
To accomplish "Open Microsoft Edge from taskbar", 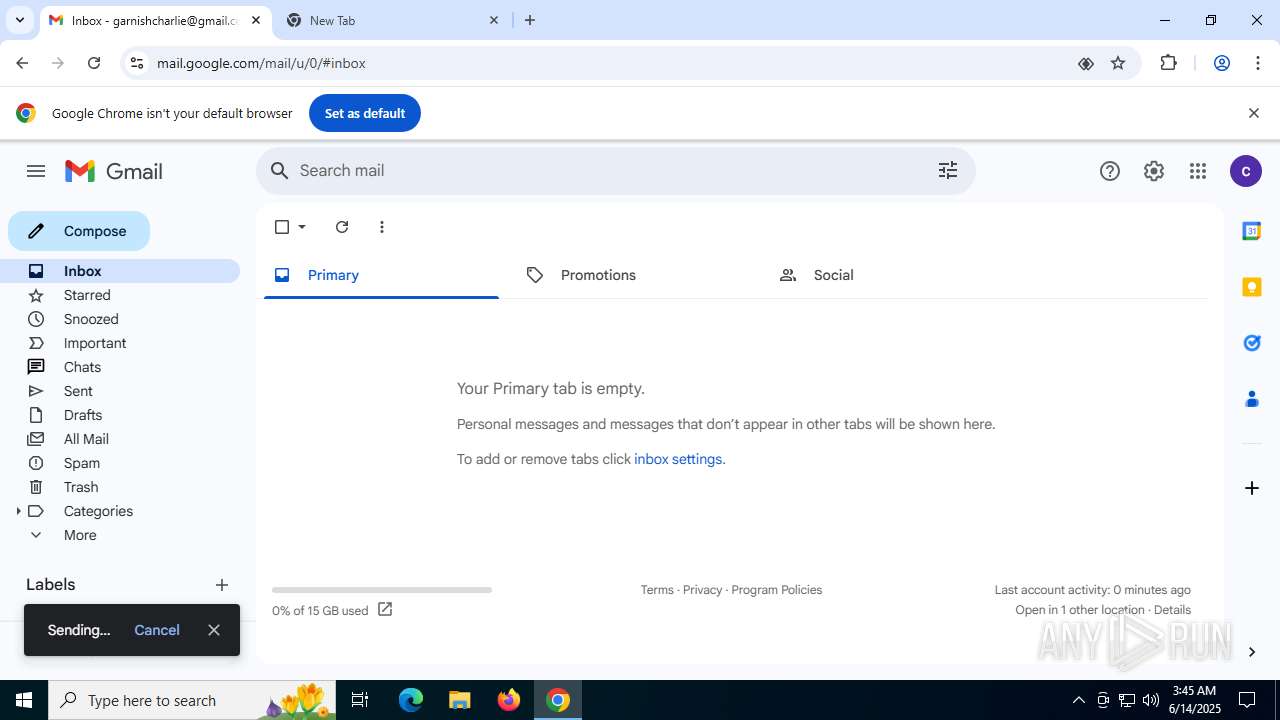I will [x=411, y=700].
